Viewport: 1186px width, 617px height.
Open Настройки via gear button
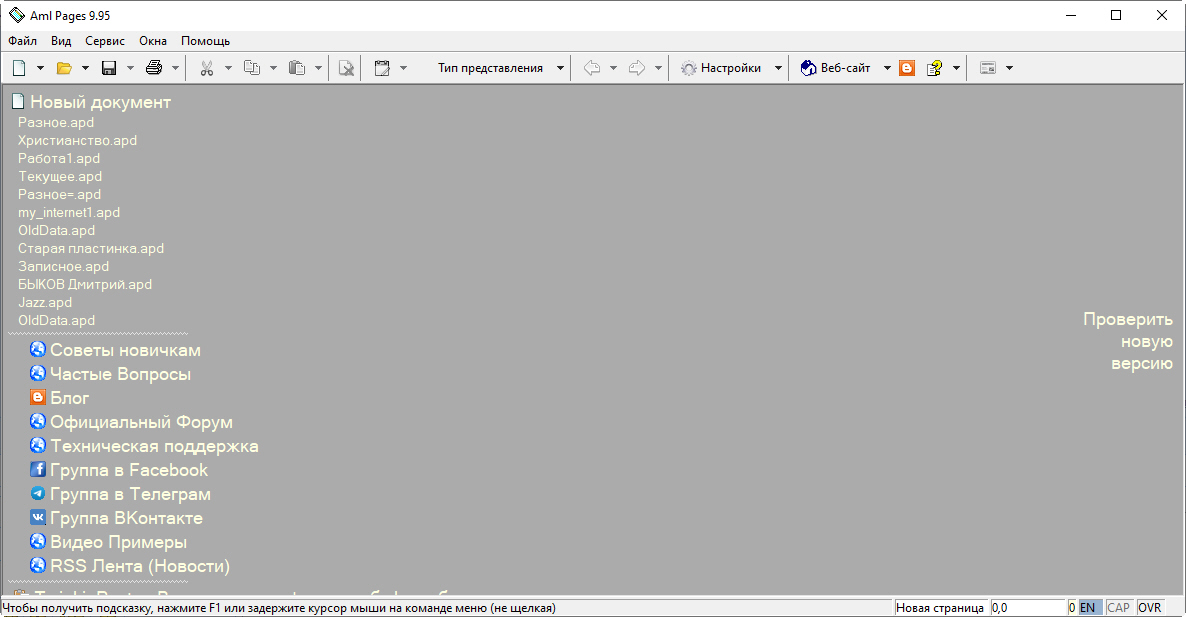(x=721, y=68)
